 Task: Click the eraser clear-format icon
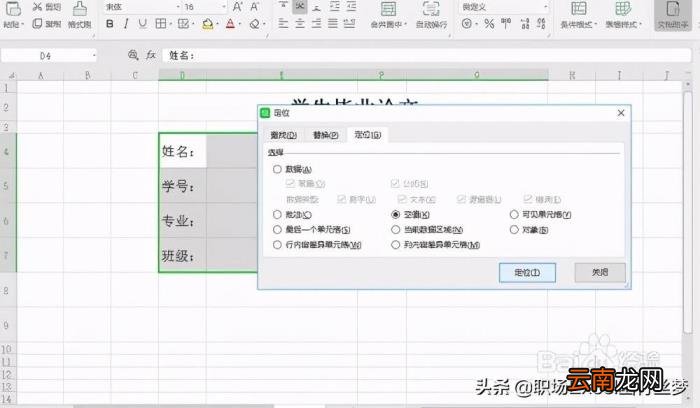[x=254, y=24]
